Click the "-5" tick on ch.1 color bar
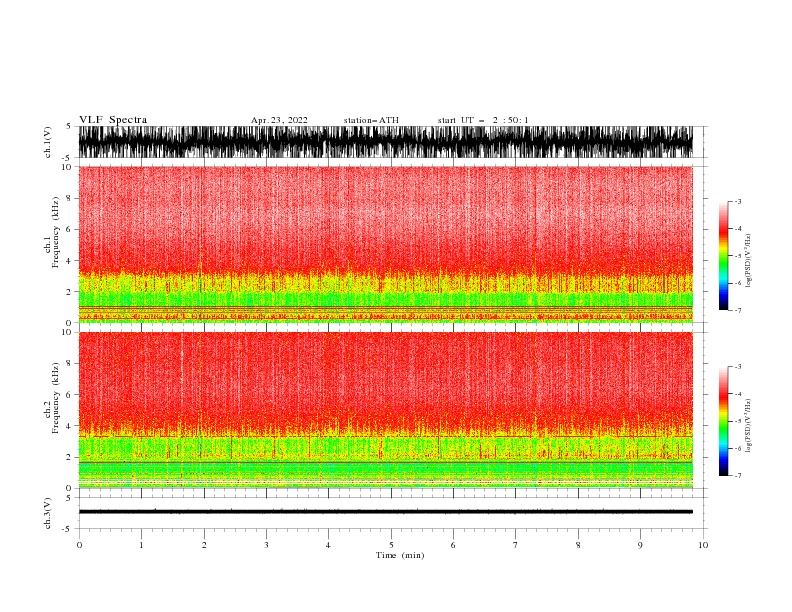792x612 pixels. (x=737, y=256)
